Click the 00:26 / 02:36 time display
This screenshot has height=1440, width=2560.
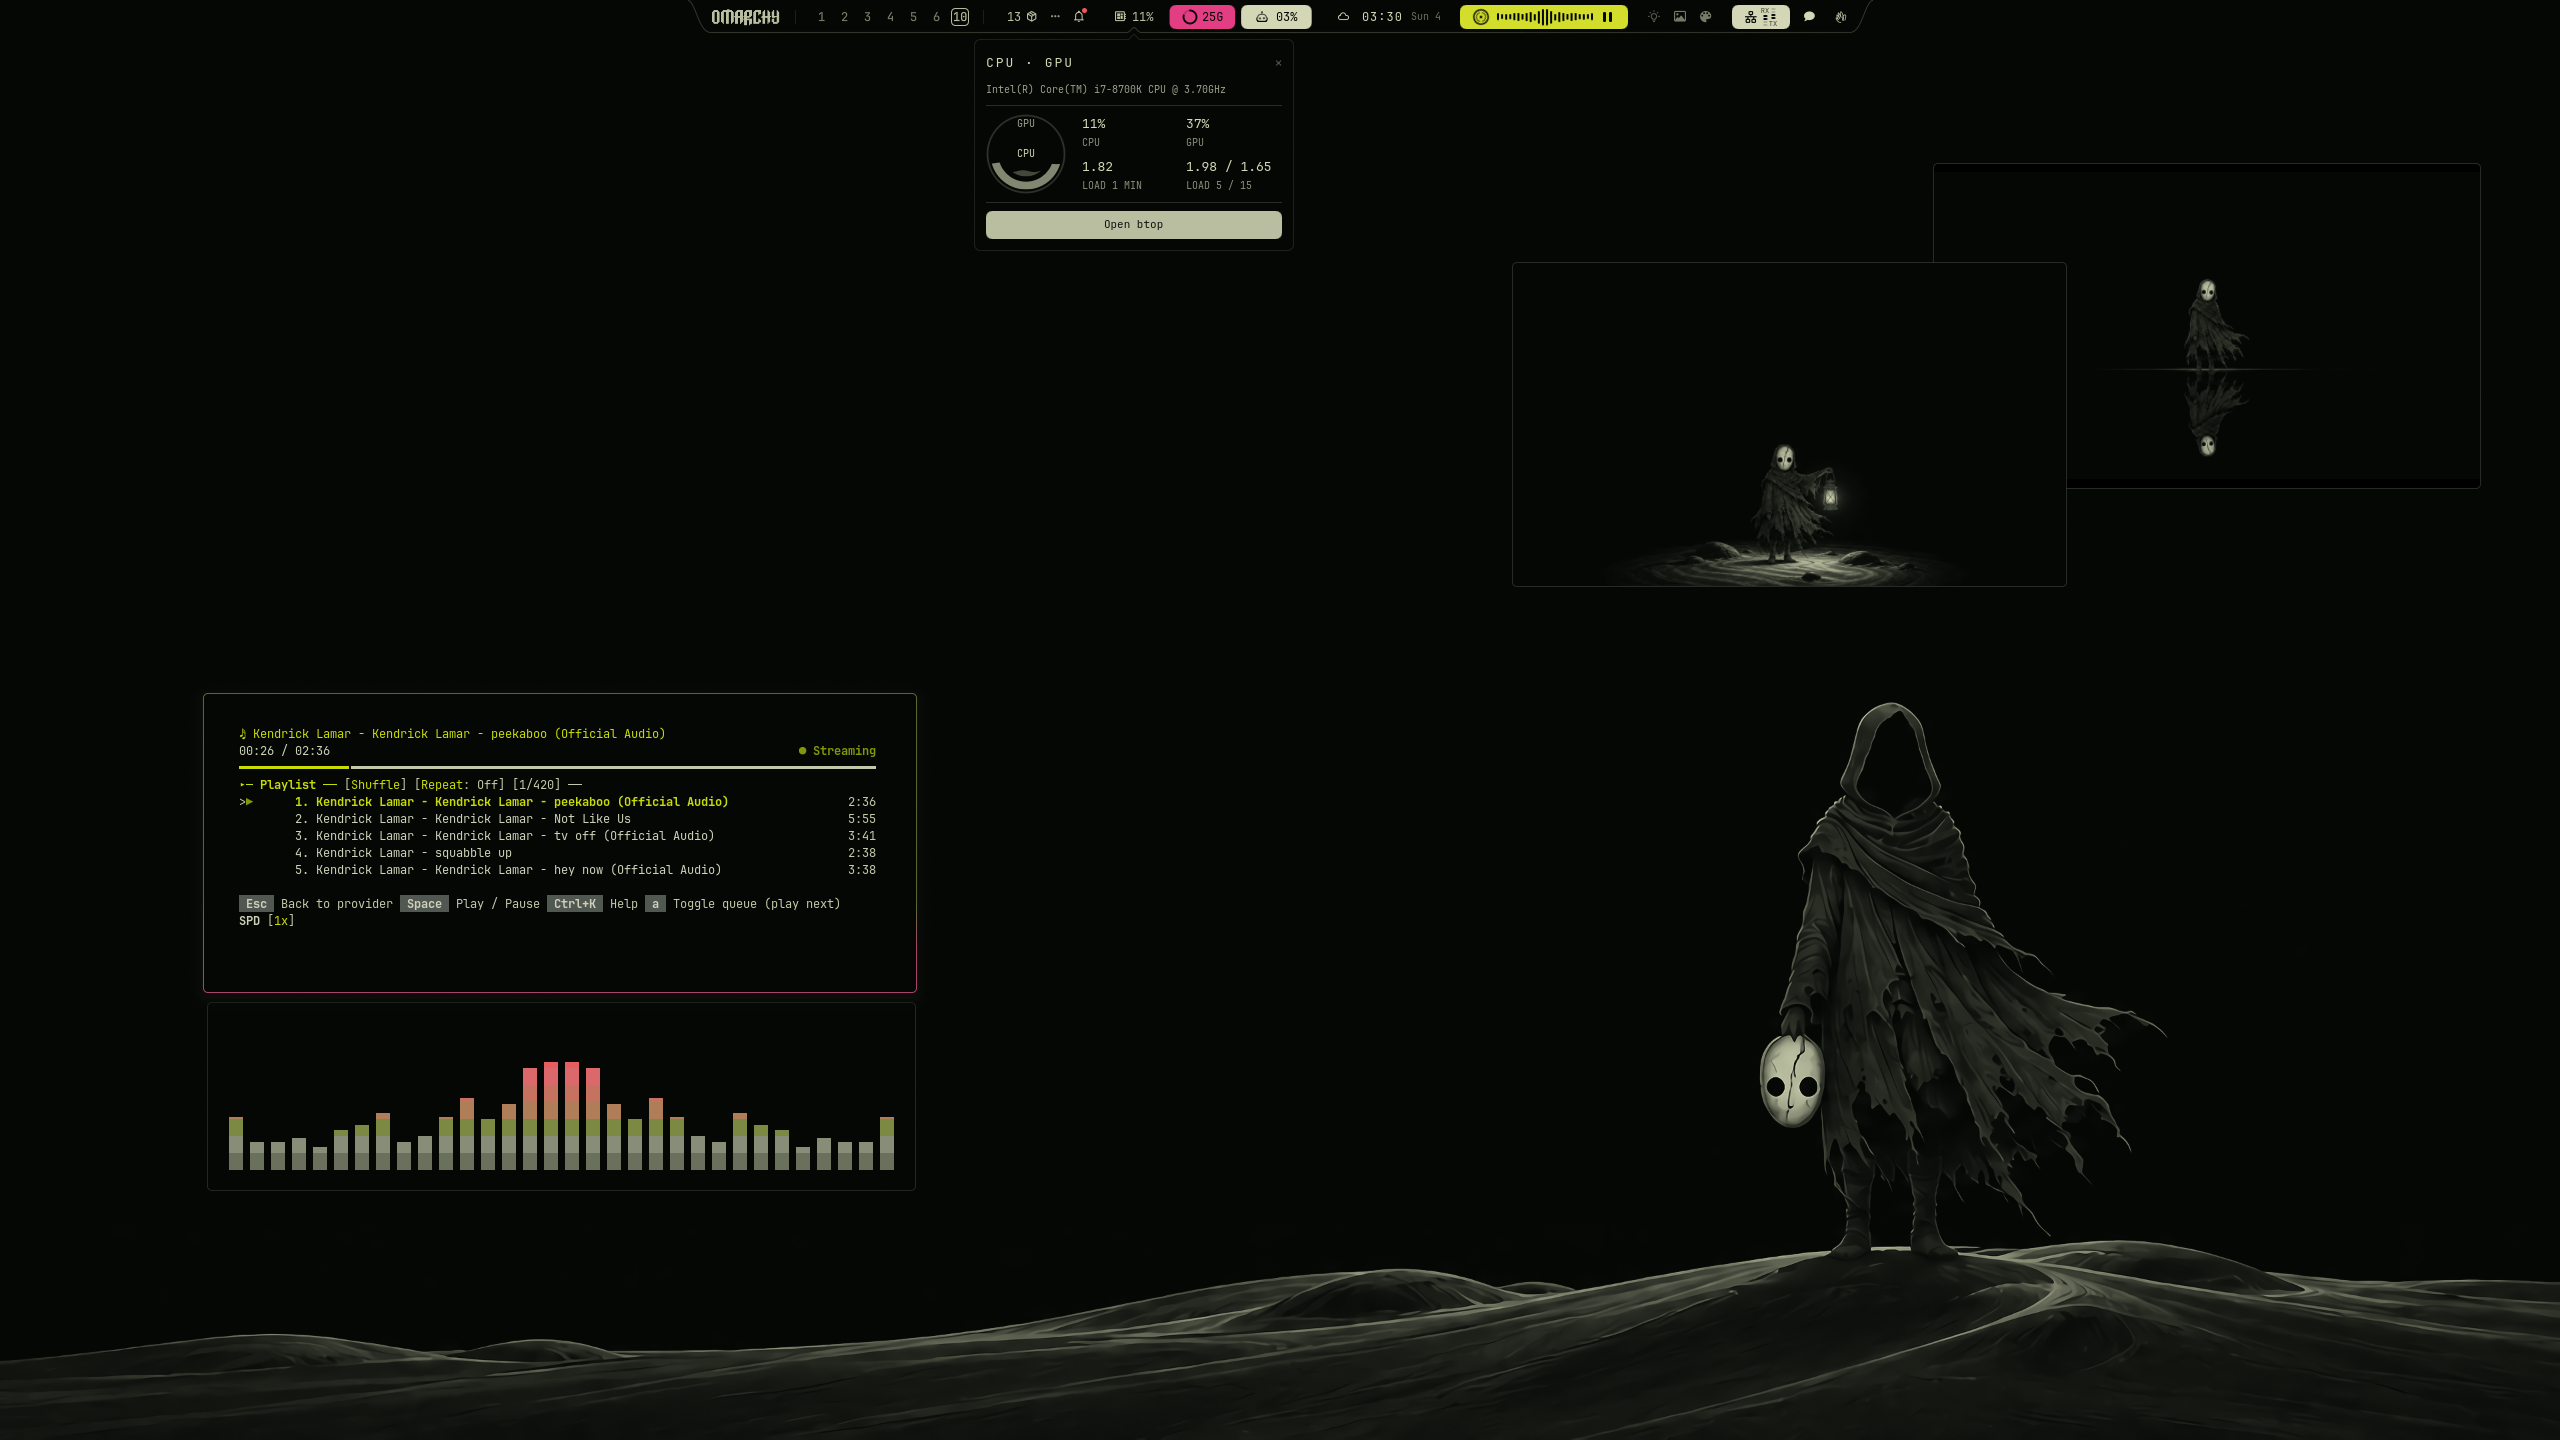click(284, 751)
